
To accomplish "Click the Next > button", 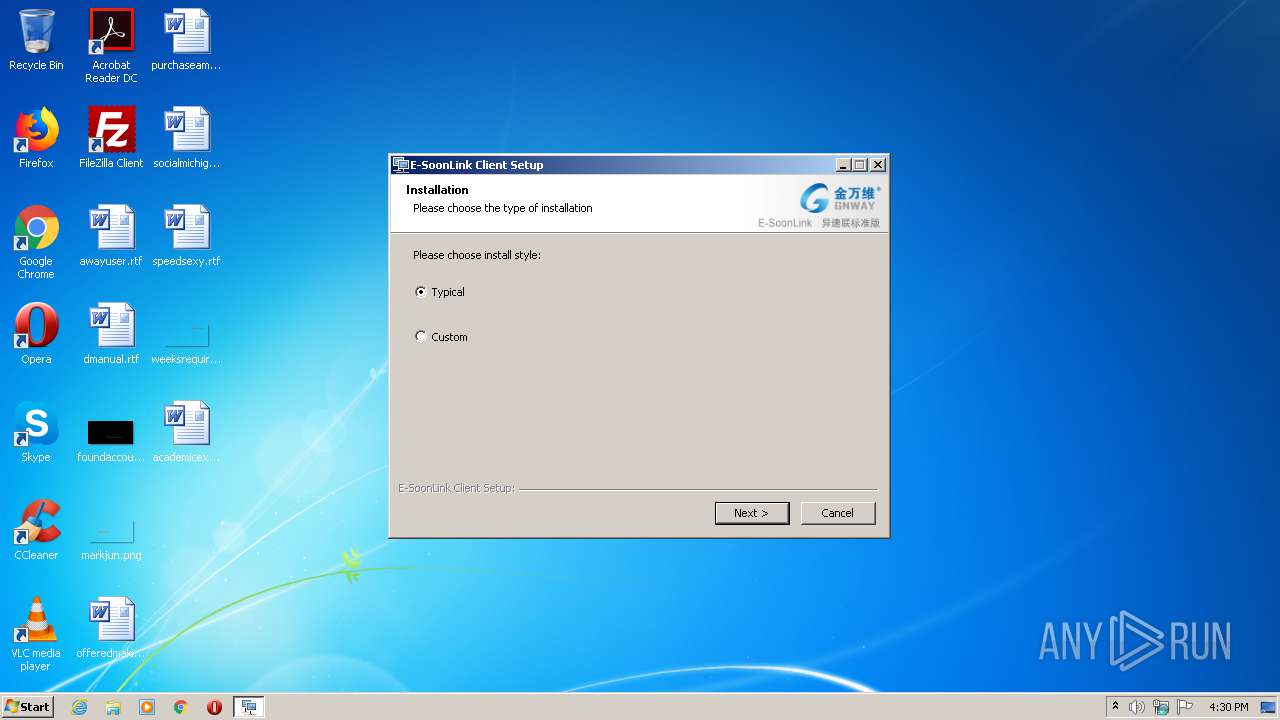I will pyautogui.click(x=752, y=513).
